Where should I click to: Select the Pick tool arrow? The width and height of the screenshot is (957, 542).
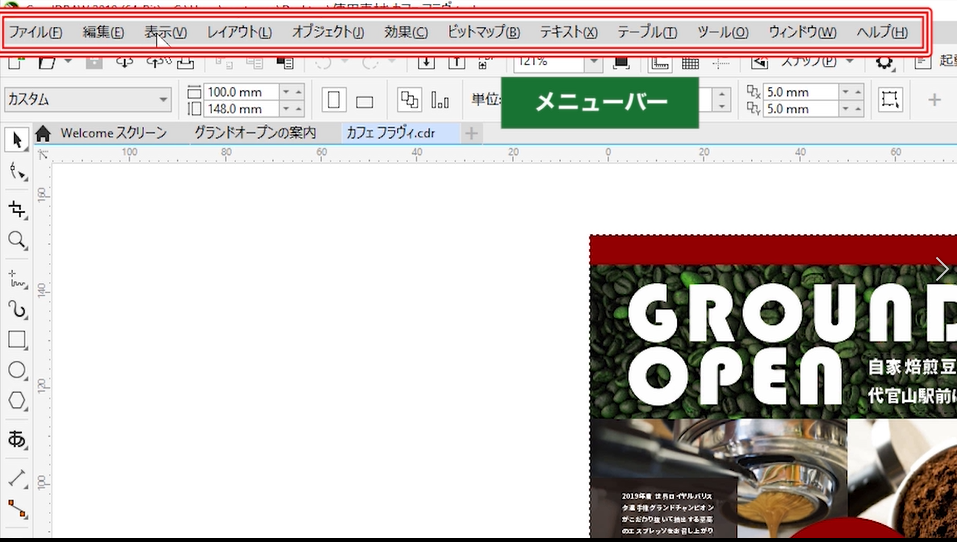17,139
